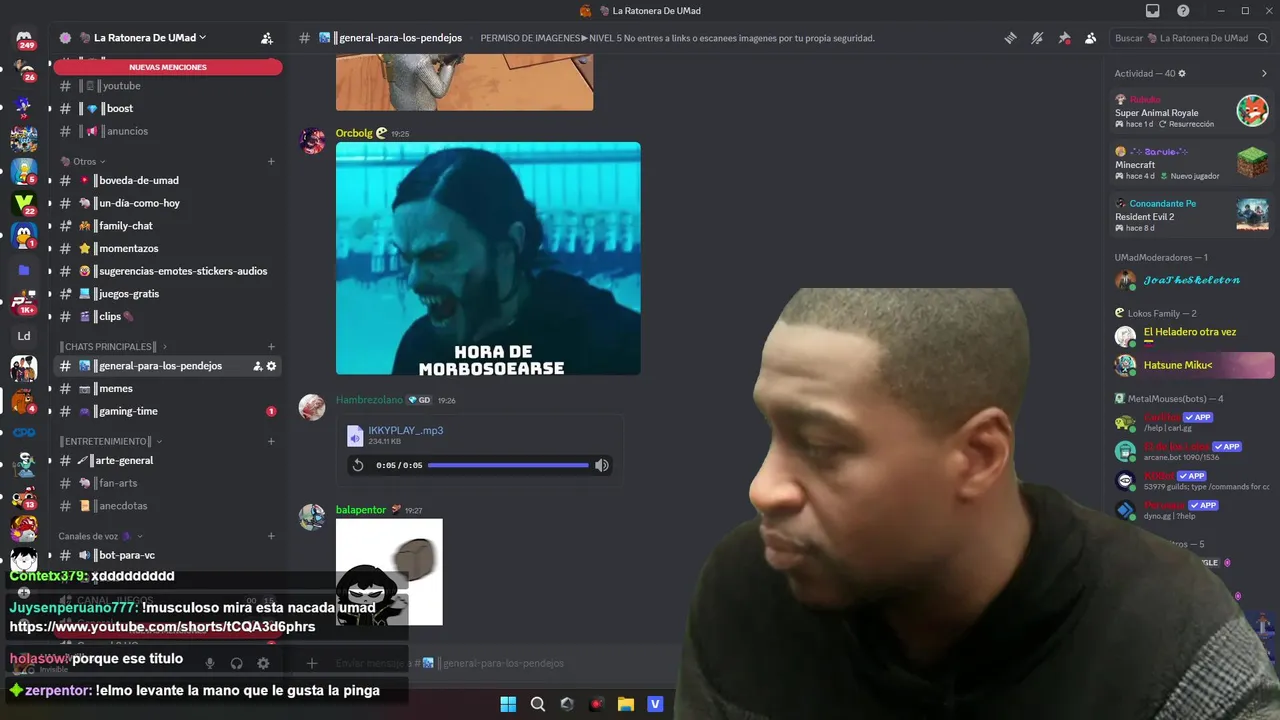
Task: Open the inbox icon in title bar
Action: [x=1153, y=11]
